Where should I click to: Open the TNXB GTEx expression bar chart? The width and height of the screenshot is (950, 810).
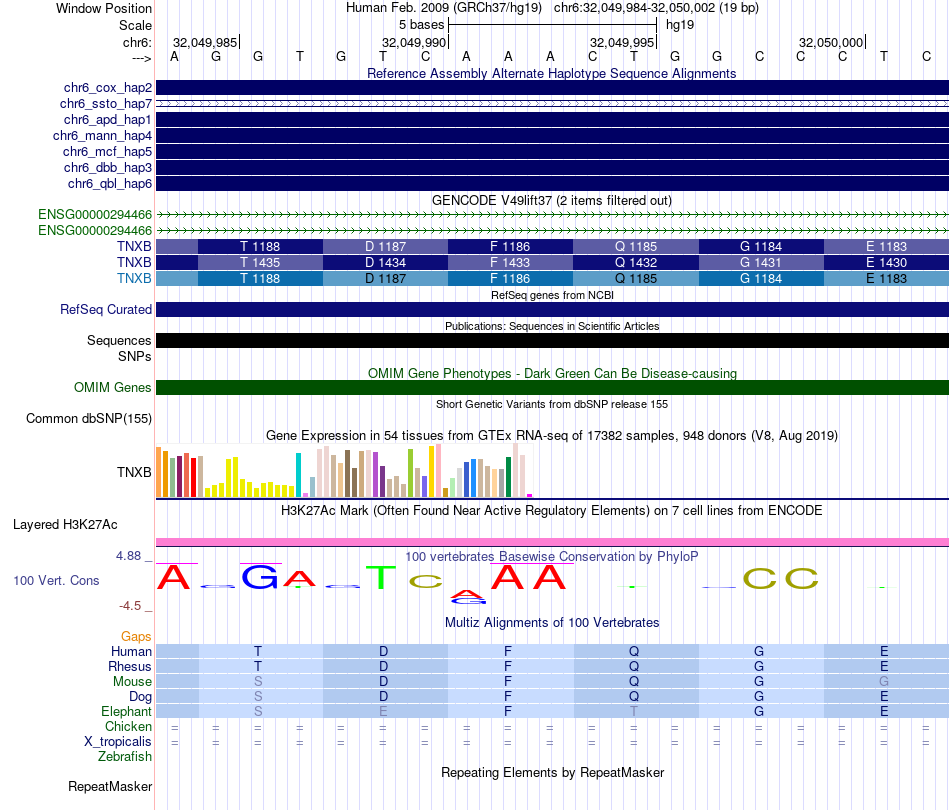[x=344, y=471]
